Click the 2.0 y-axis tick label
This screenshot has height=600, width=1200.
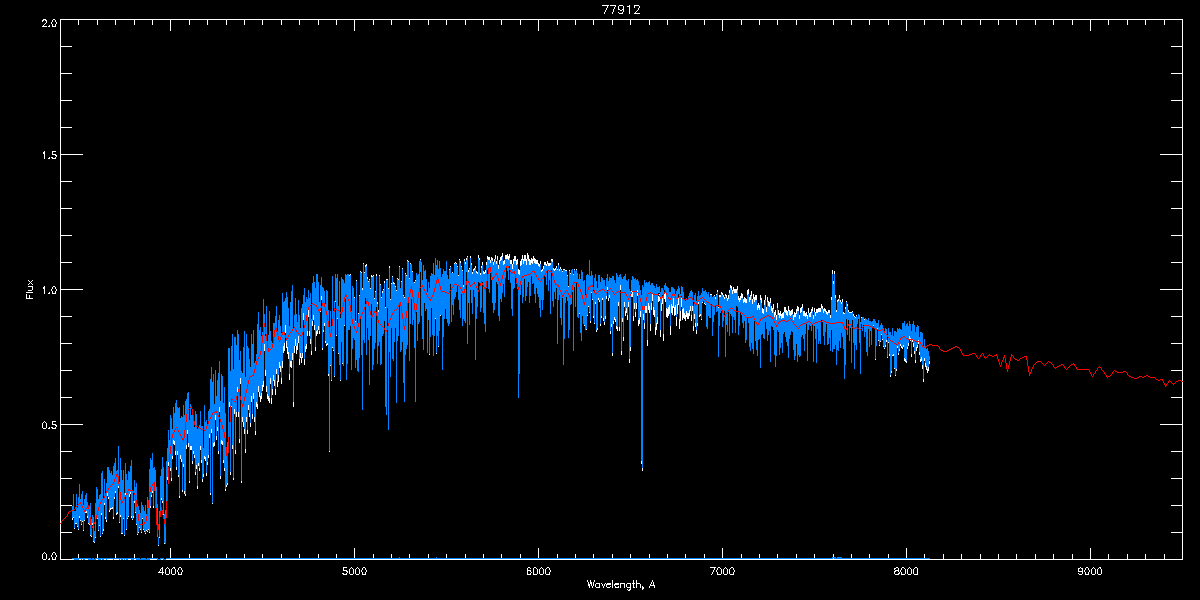(x=48, y=22)
